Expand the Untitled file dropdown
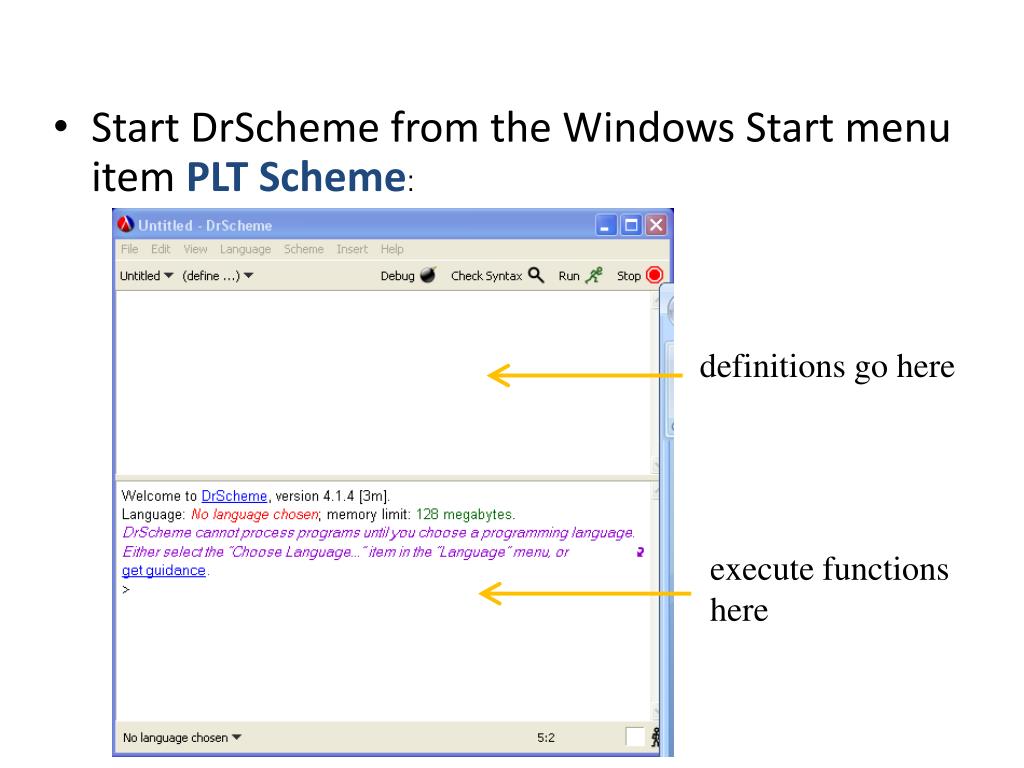This screenshot has height=768, width=1024. point(146,276)
